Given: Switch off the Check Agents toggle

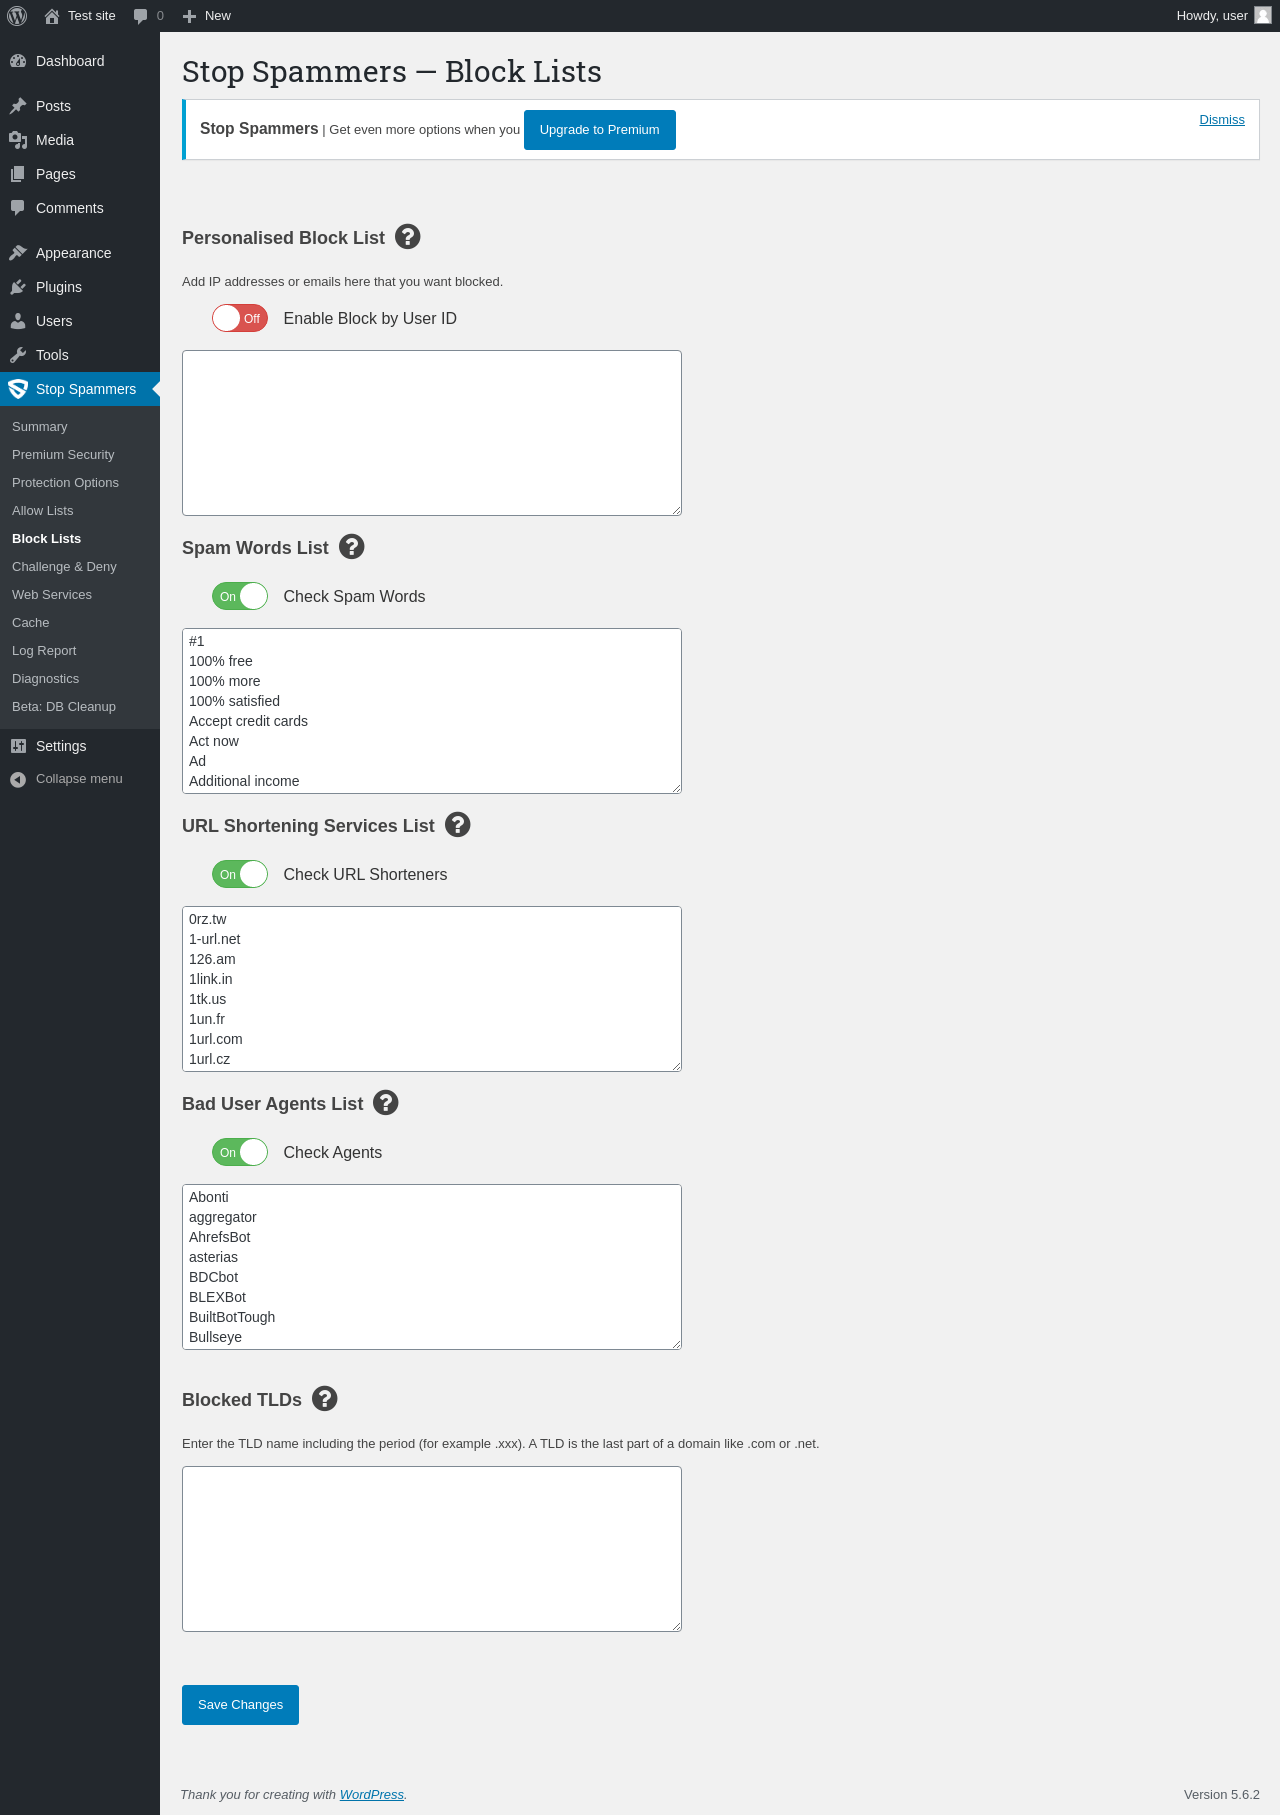Looking at the screenshot, I should 240,1152.
